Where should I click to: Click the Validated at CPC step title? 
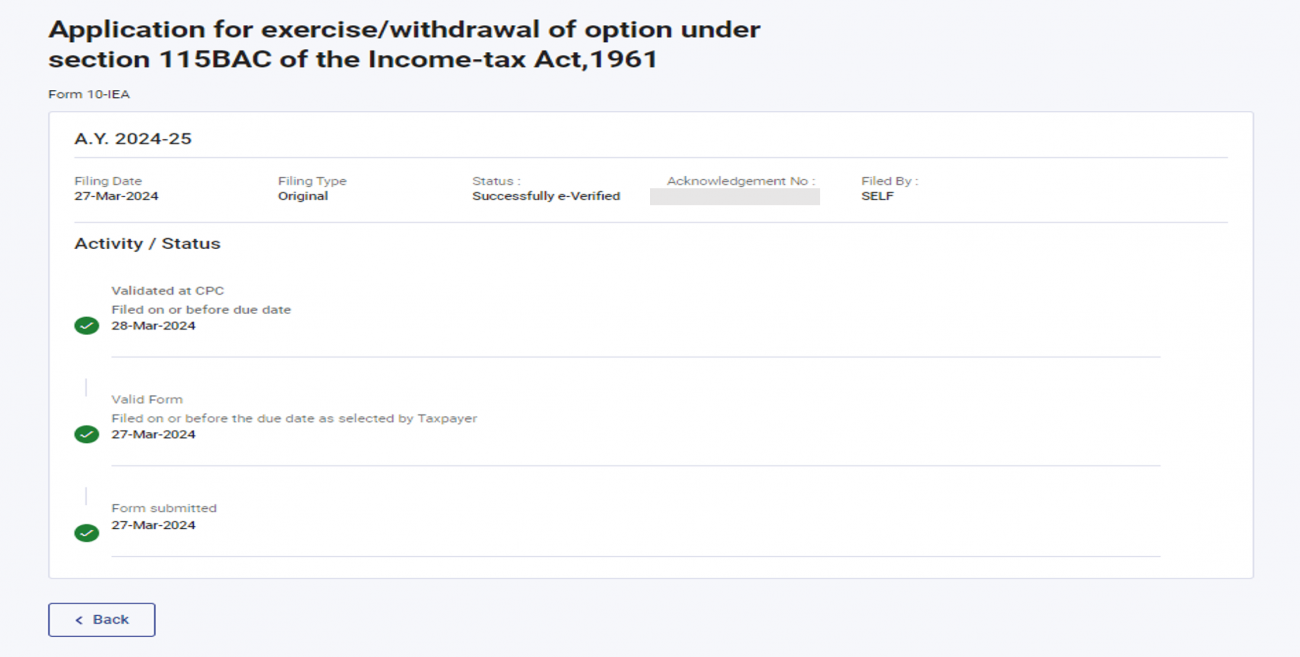pos(168,291)
